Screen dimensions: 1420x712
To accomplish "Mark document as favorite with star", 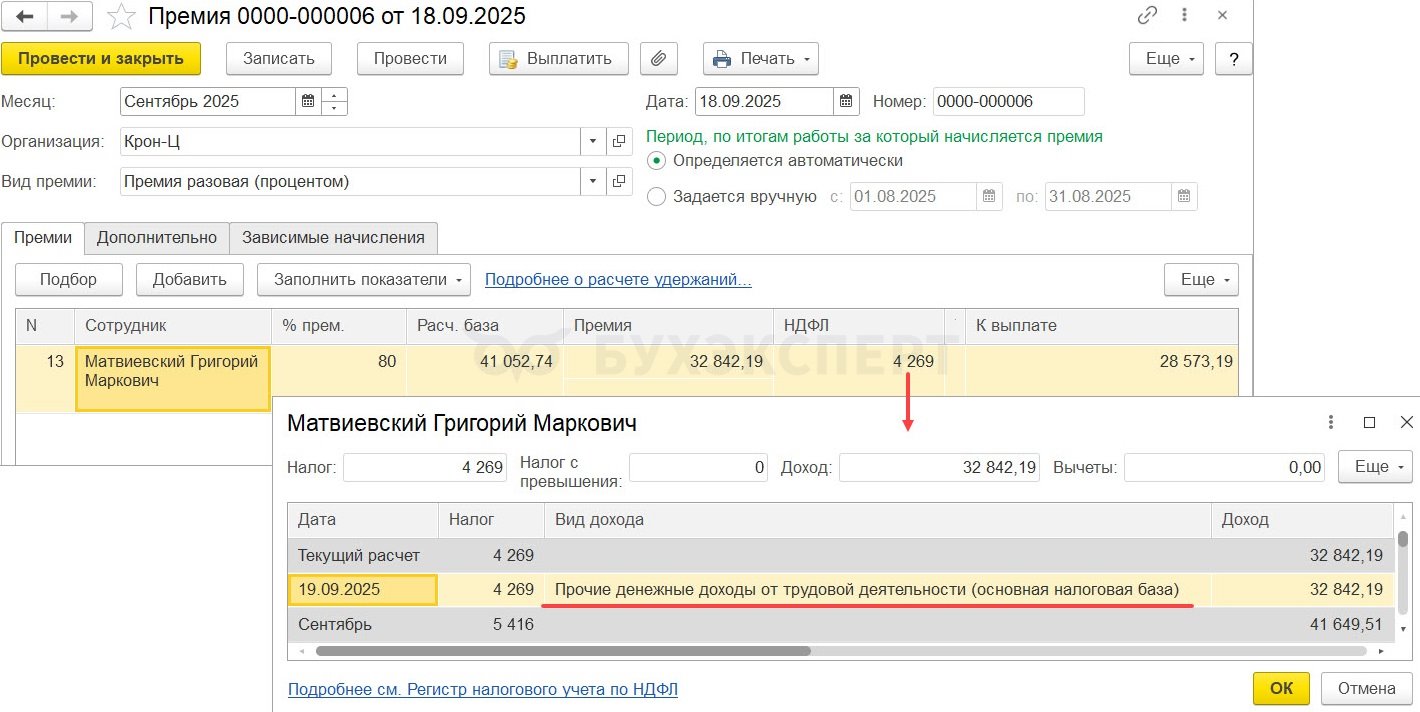I will (x=121, y=17).
